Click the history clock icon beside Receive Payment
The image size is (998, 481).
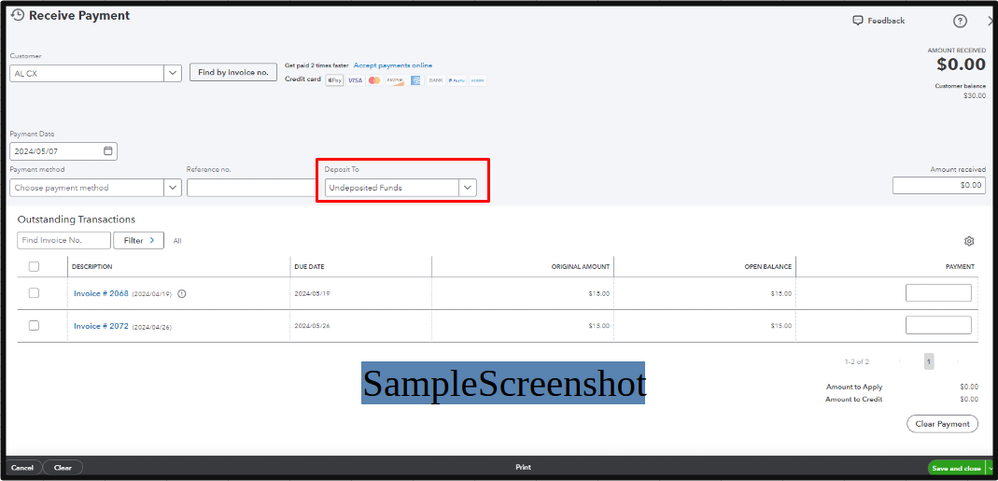[x=18, y=15]
